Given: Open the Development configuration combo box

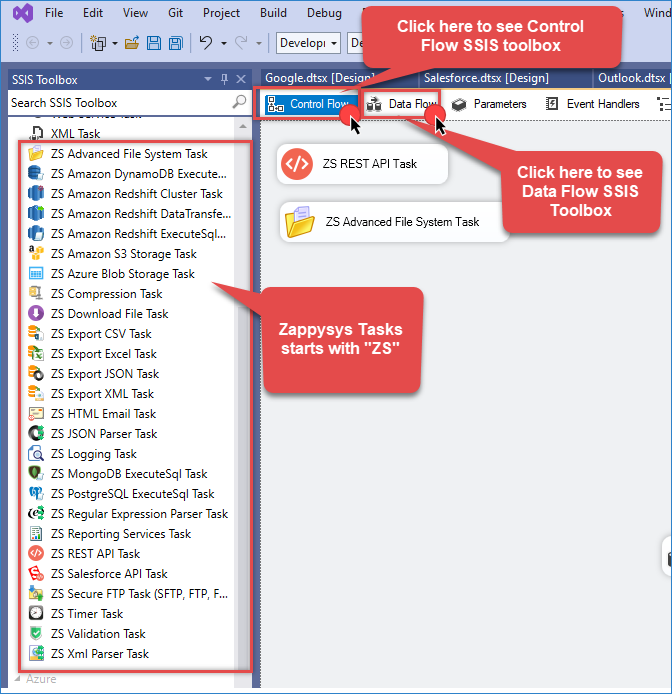Looking at the screenshot, I should coord(308,43).
